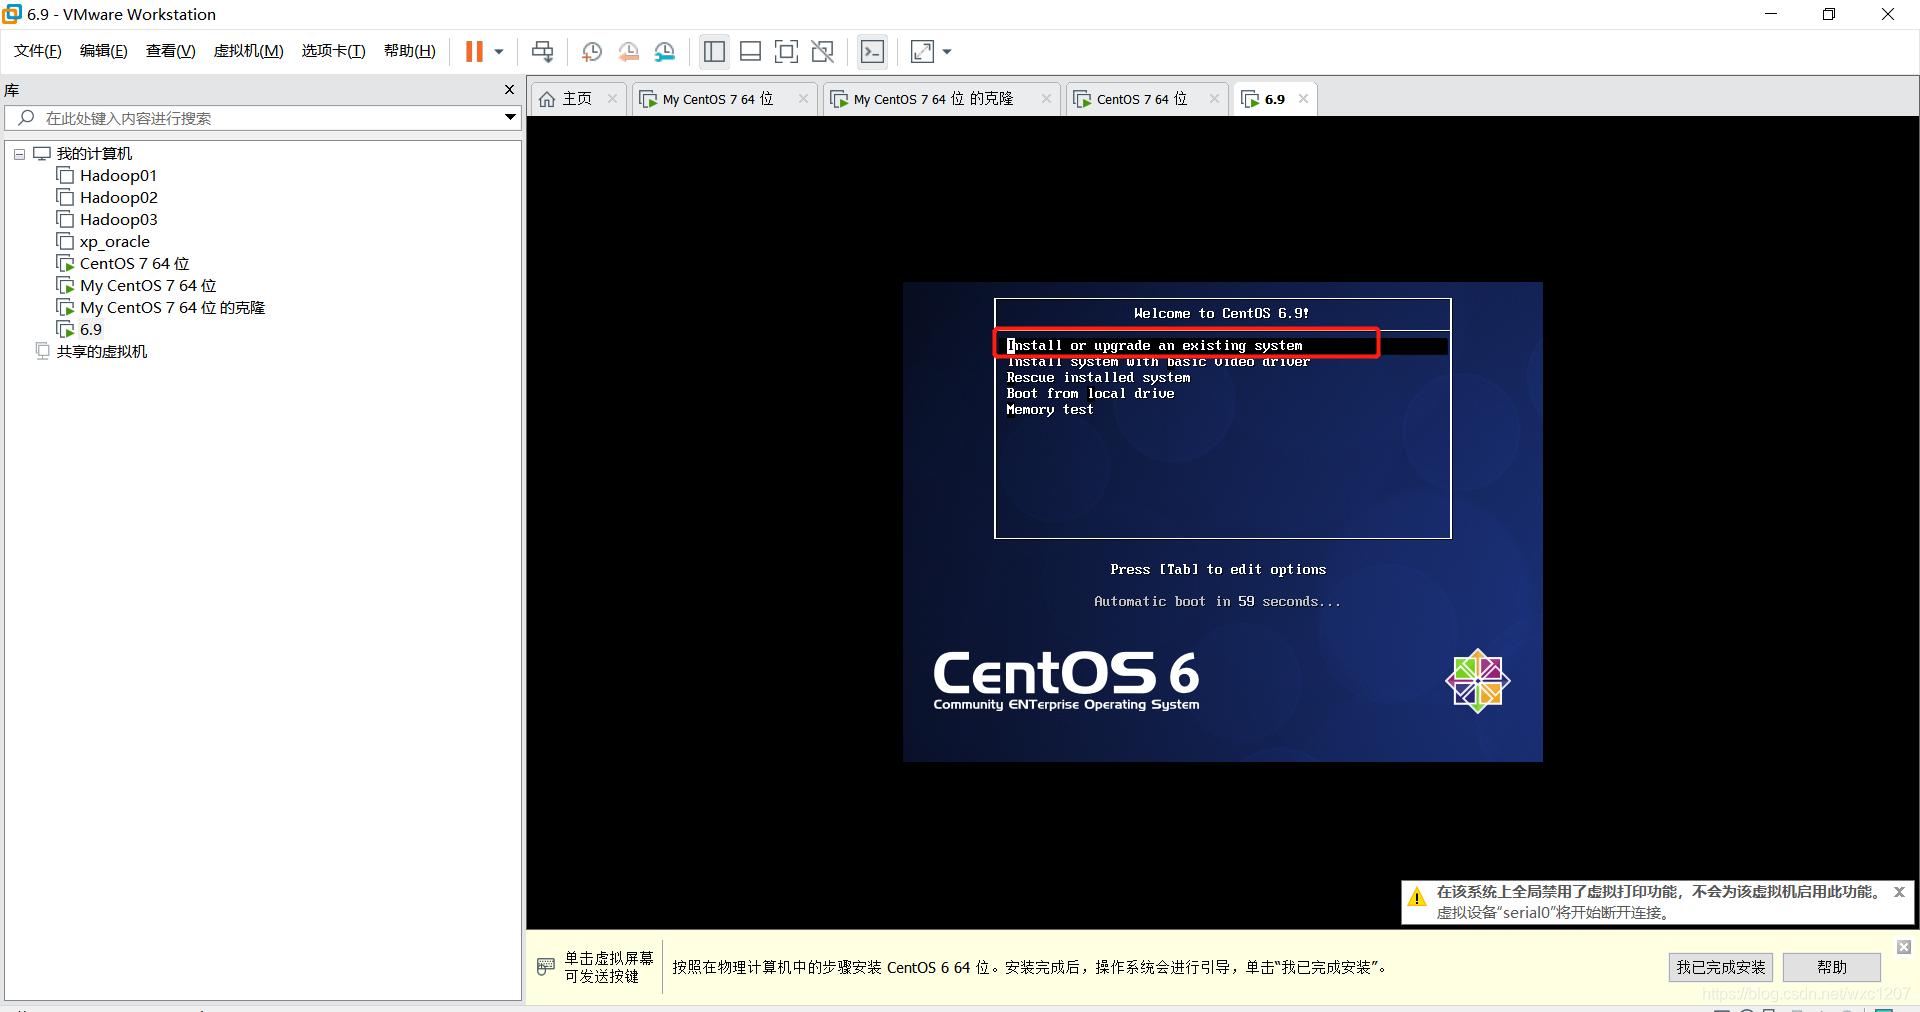Switch to Unity mode

[x=823, y=51]
